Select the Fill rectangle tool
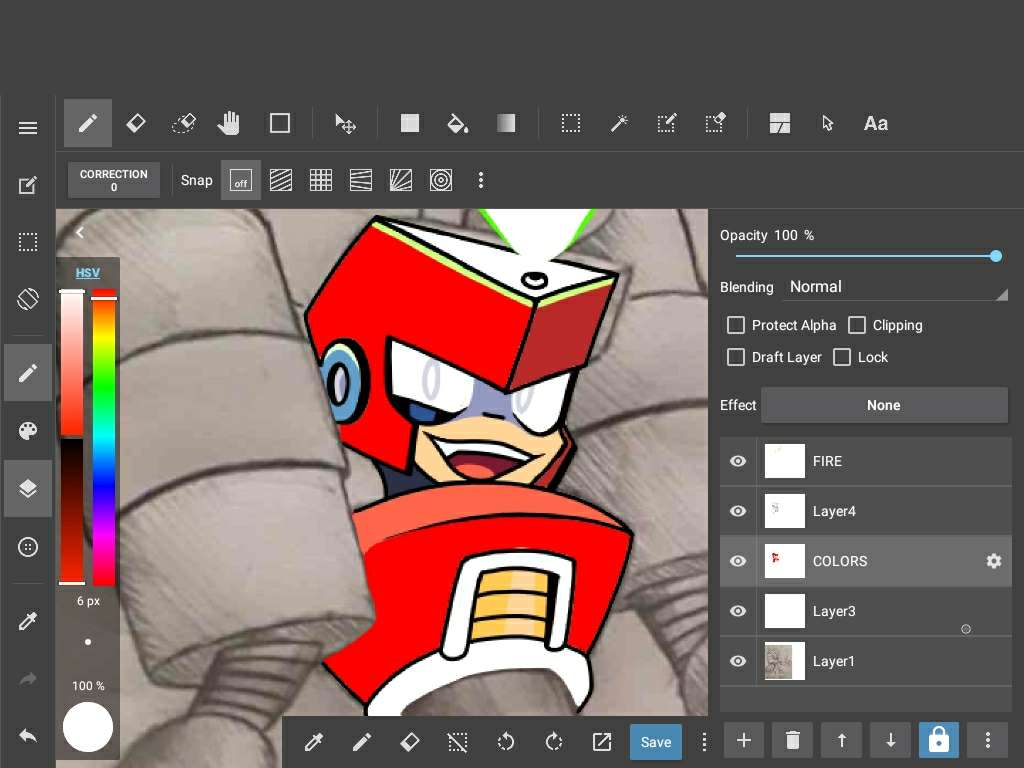This screenshot has width=1024, height=768. pos(409,123)
